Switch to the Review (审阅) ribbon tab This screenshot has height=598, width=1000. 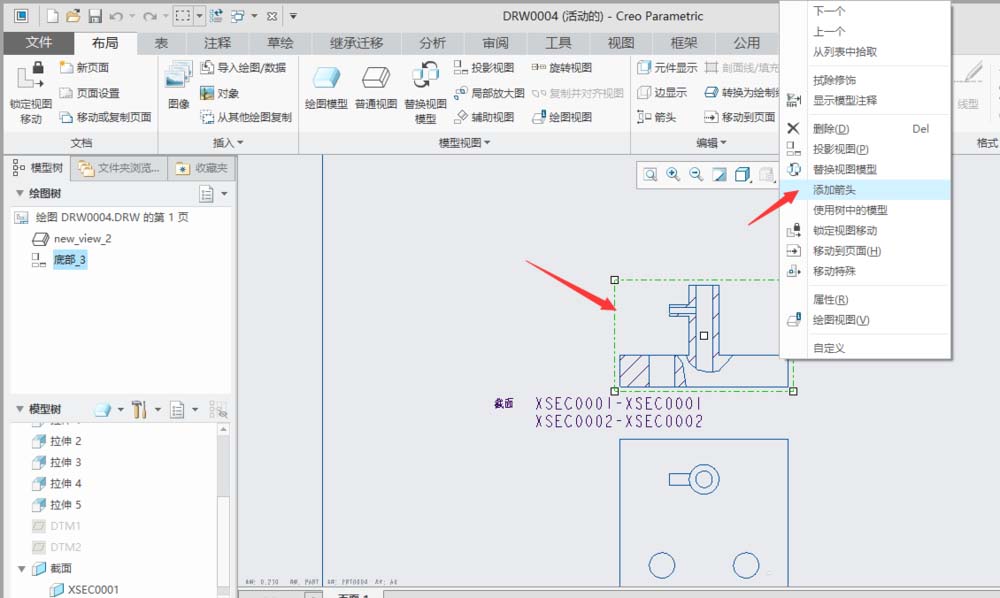pos(496,43)
